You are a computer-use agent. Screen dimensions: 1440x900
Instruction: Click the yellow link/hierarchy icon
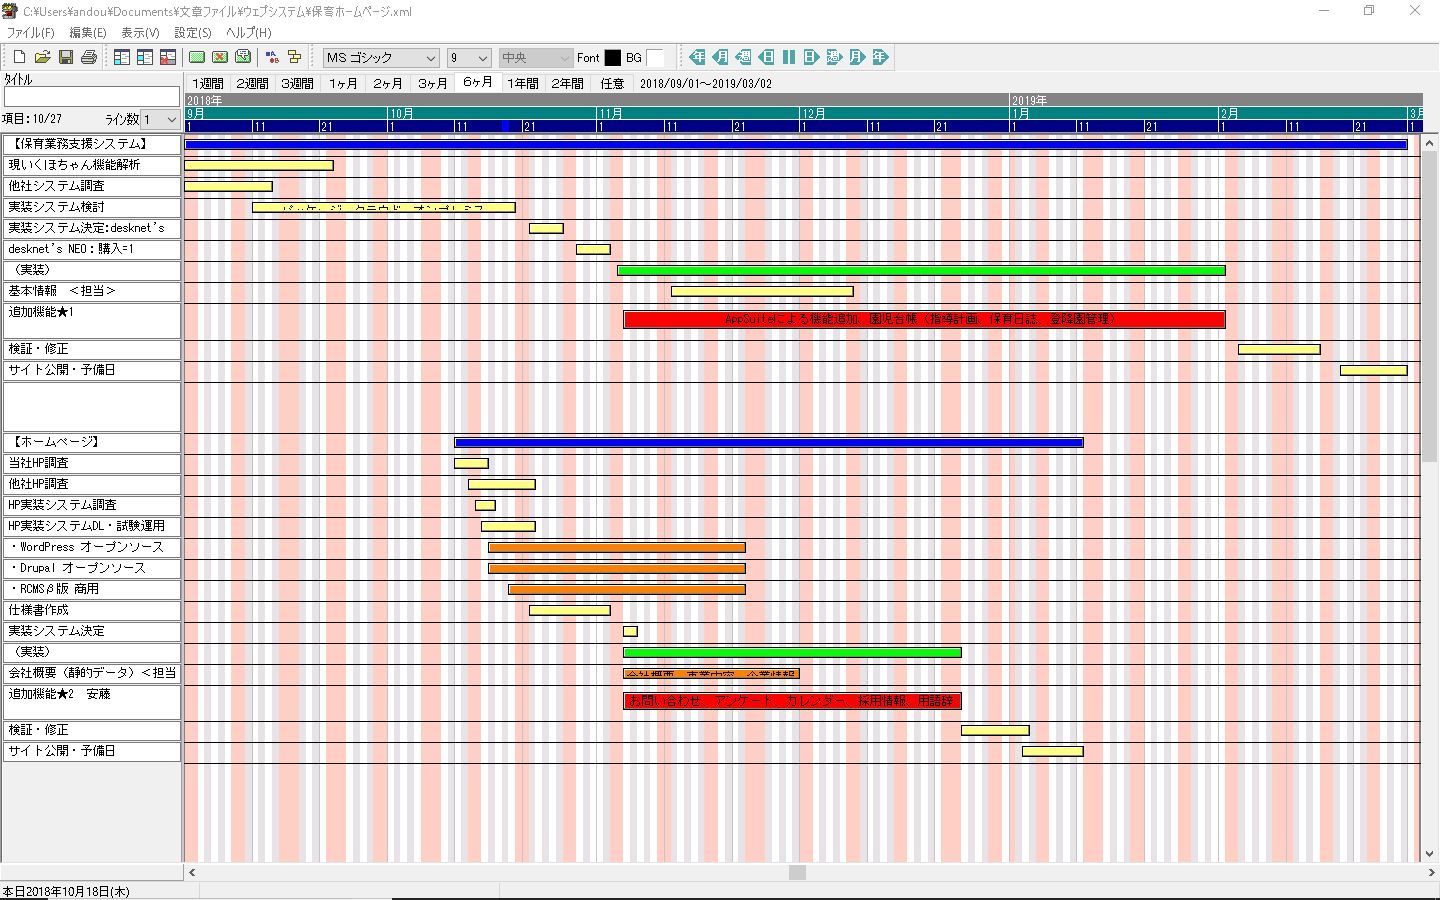pyautogui.click(x=295, y=57)
